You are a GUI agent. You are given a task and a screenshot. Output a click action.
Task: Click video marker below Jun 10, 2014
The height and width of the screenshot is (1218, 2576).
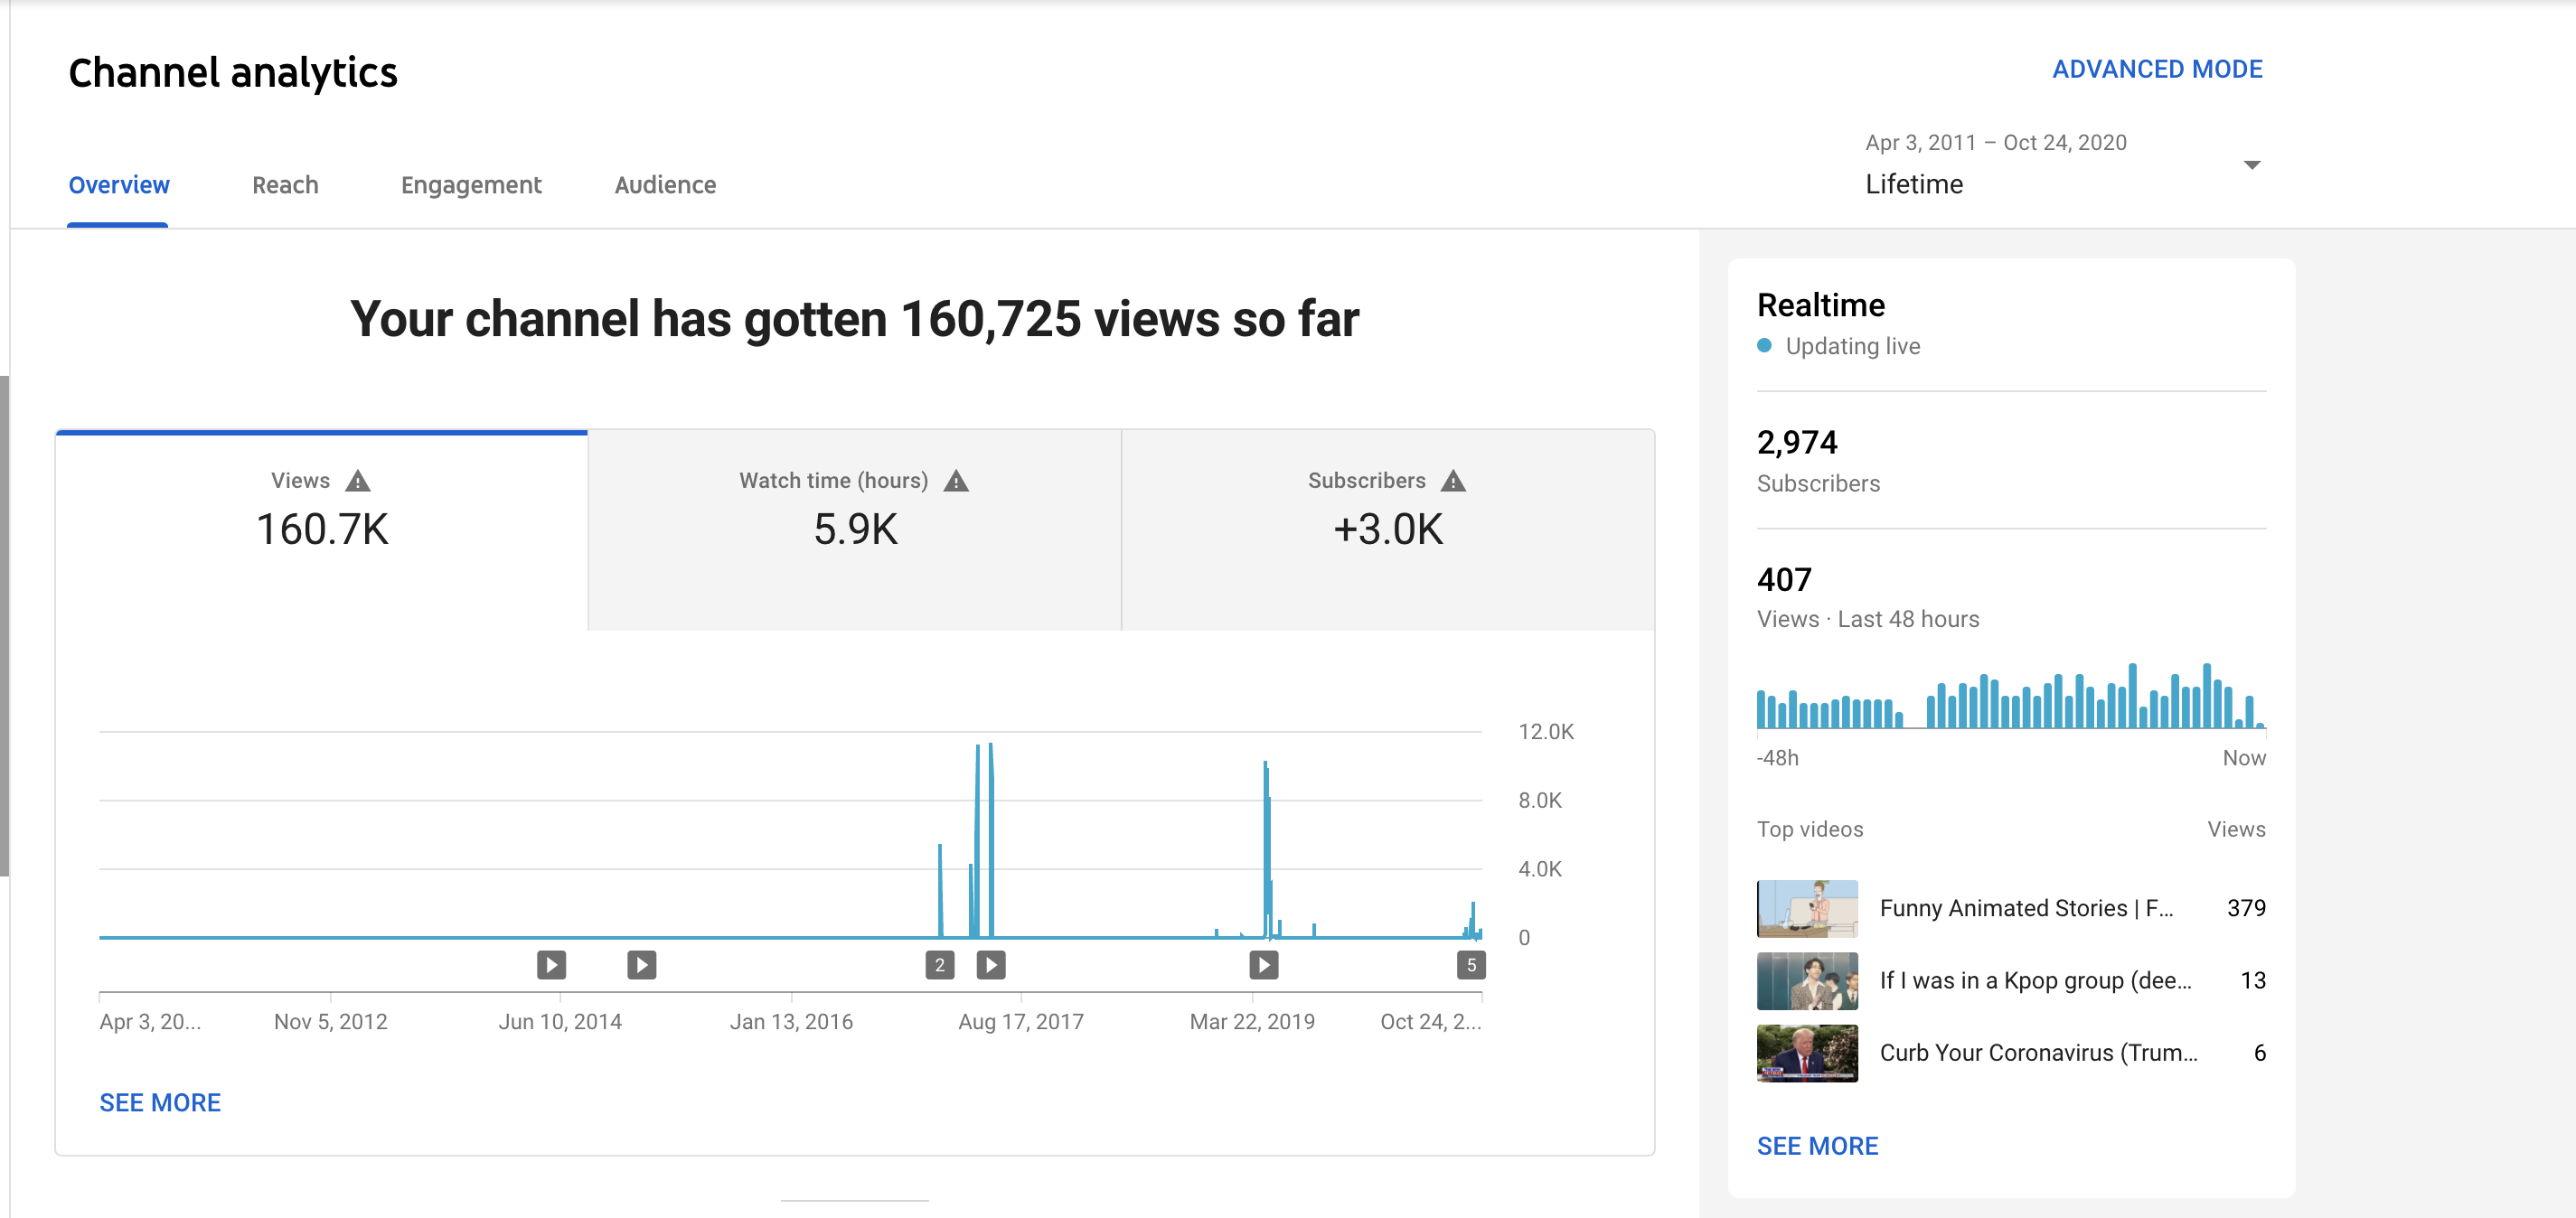551,964
